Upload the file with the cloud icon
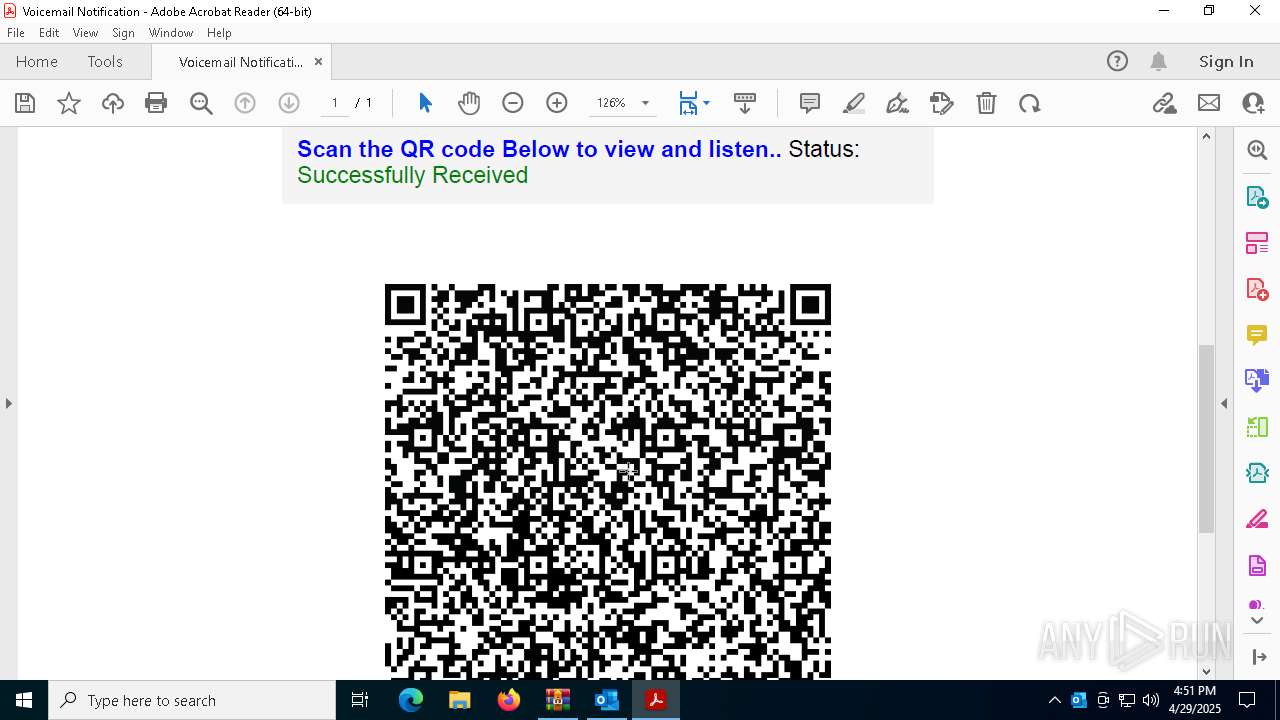 113,103
